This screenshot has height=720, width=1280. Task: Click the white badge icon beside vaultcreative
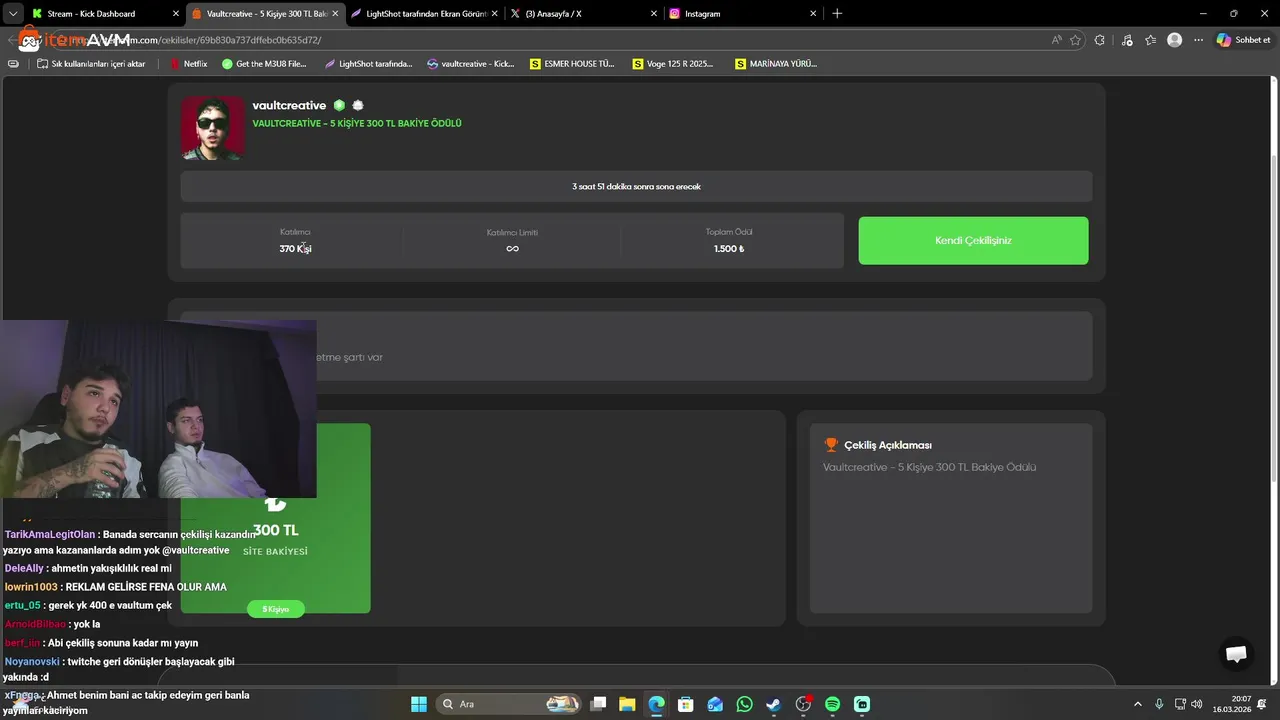[358, 106]
